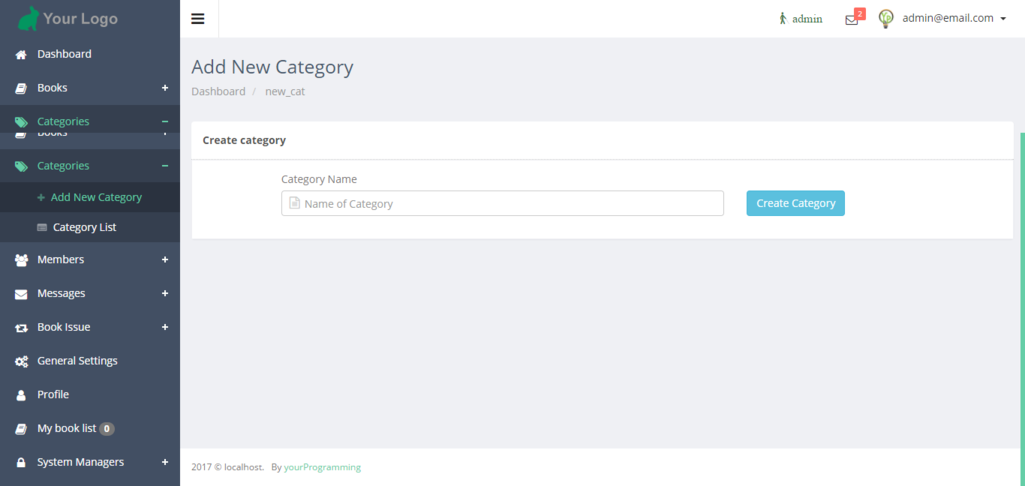
Task: Open admin@email.com account dropdown
Action: pos(954,18)
